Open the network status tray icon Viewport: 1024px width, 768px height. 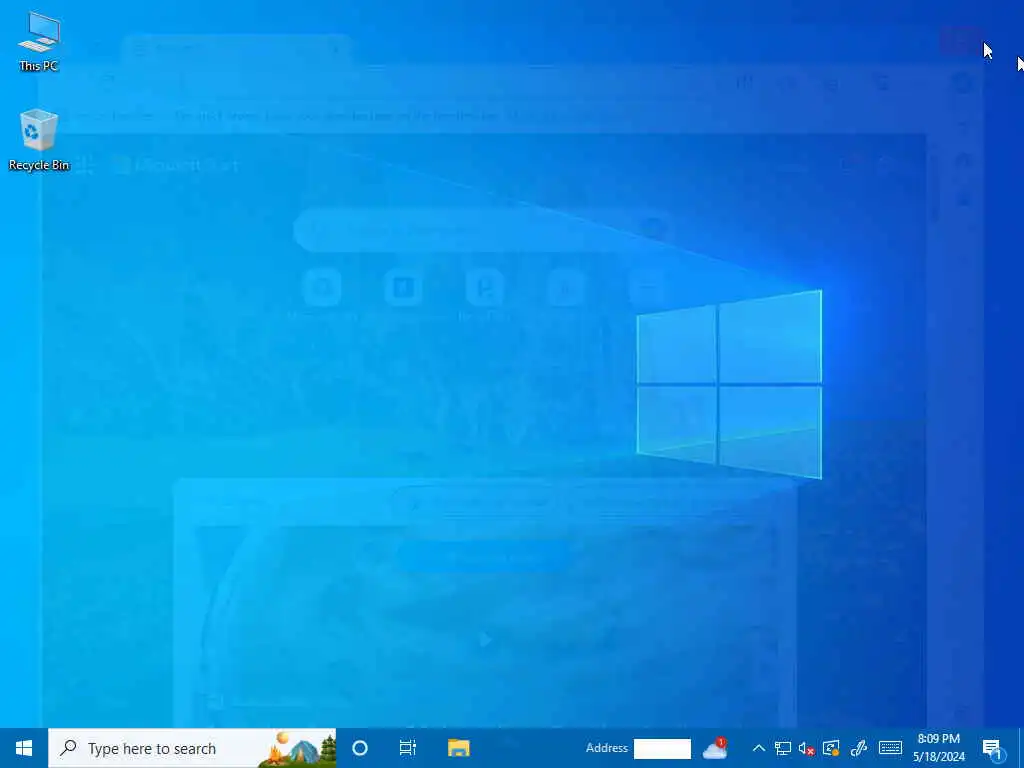[782, 748]
